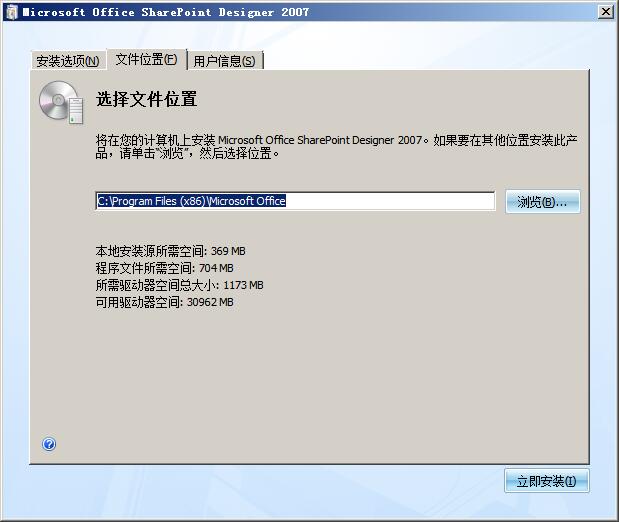Screen dimensions: 619x522
Task: Click the CD and computer setup icon
Action: [x=62, y=102]
